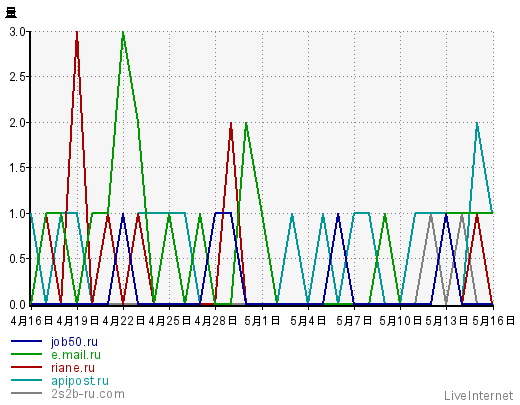
Task: Click the blue job50.ru legend color line
Action: click(x=26, y=341)
